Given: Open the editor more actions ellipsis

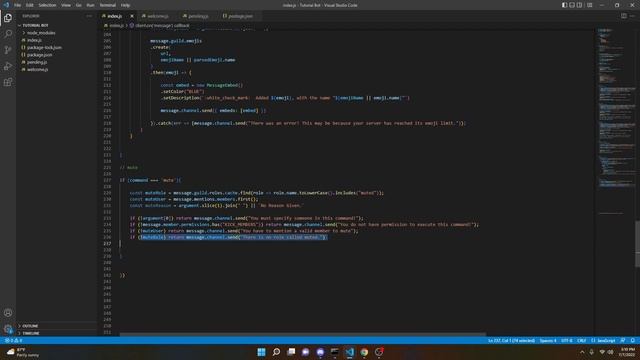Looking at the screenshot, I should click(x=632, y=16).
